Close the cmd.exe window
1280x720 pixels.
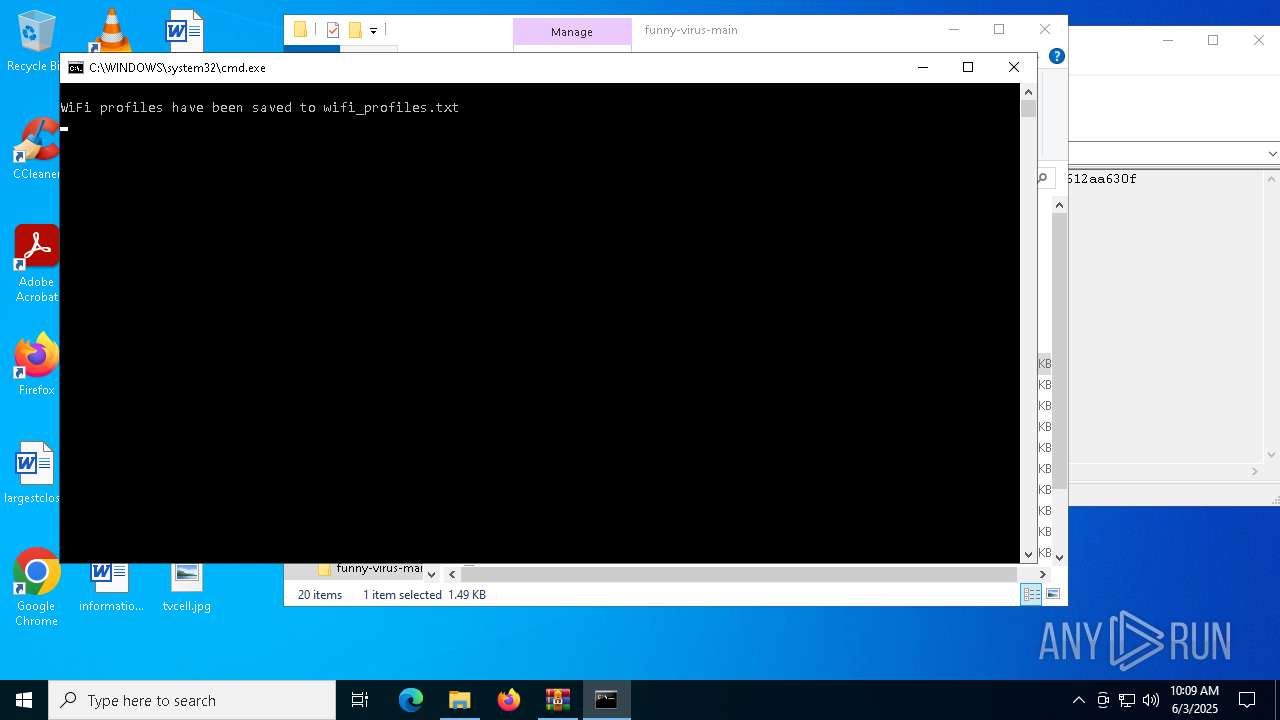pyautogui.click(x=1013, y=67)
